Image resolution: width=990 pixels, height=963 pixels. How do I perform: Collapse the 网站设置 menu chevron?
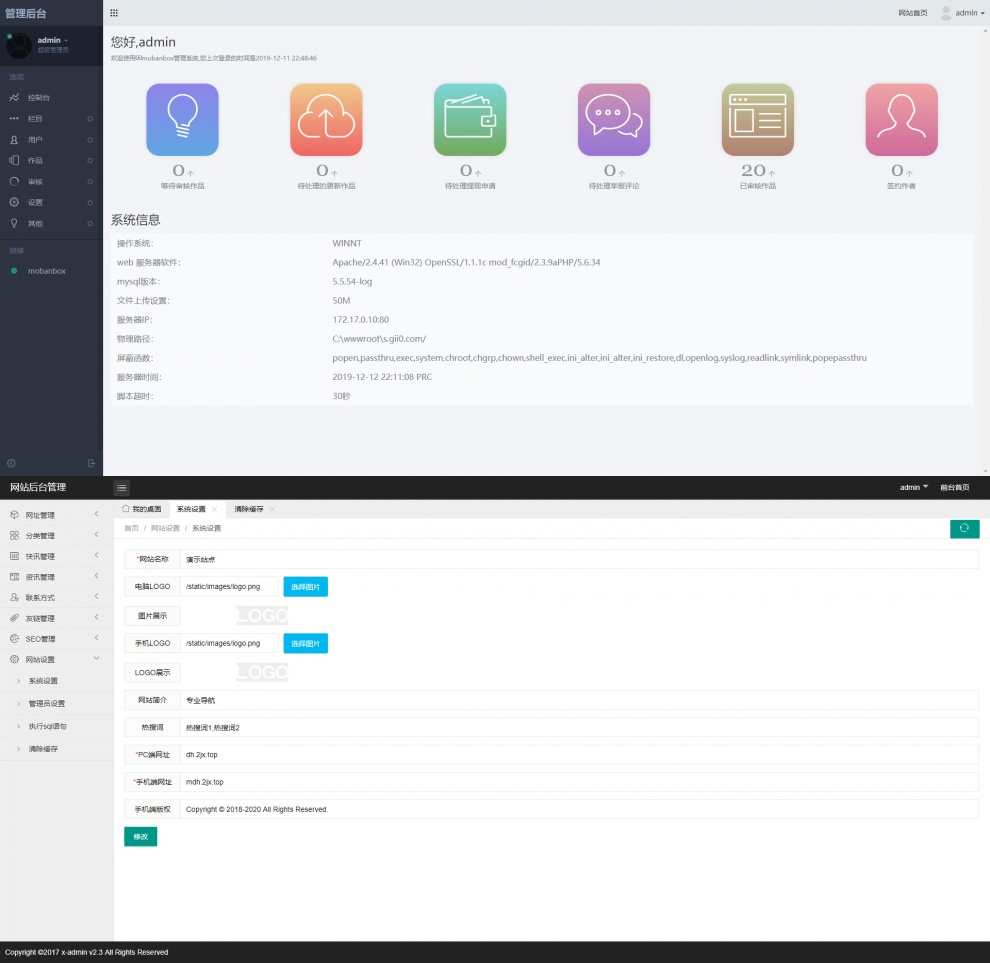[97, 659]
